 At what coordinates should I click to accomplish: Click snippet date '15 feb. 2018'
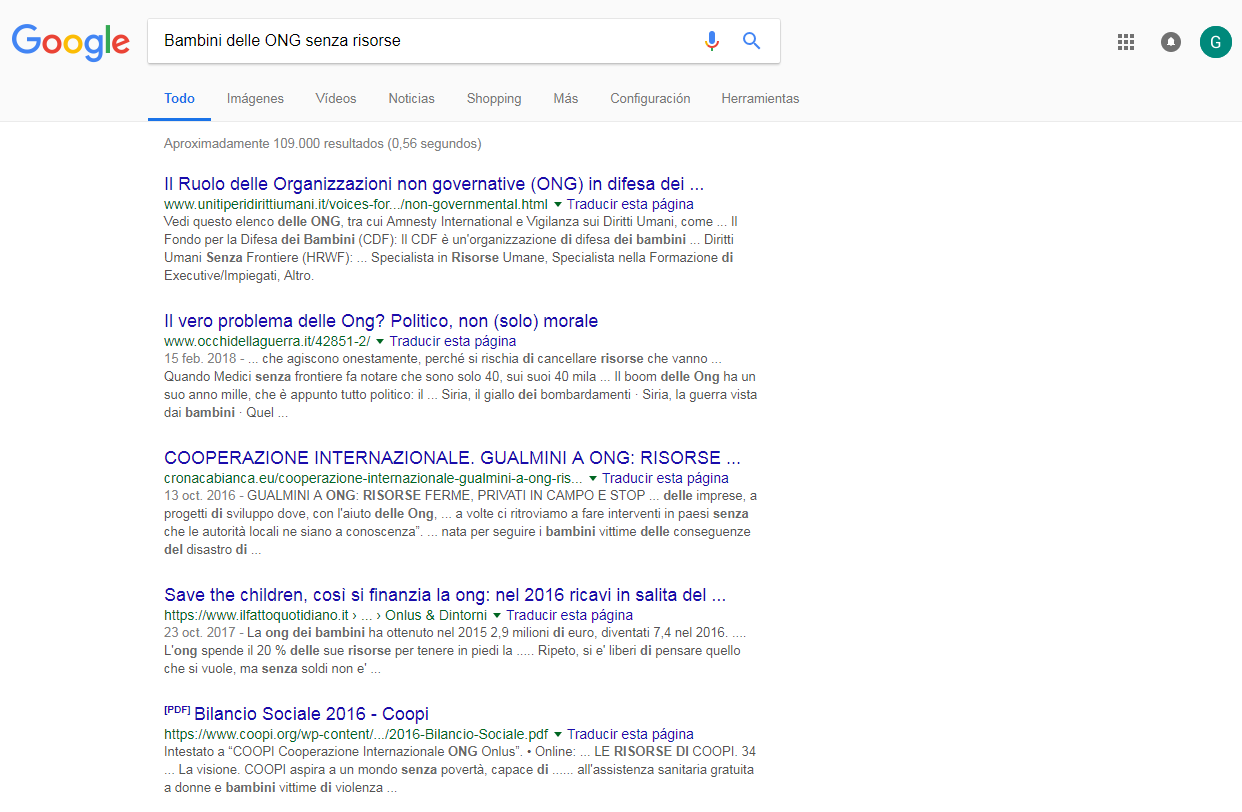(200, 358)
